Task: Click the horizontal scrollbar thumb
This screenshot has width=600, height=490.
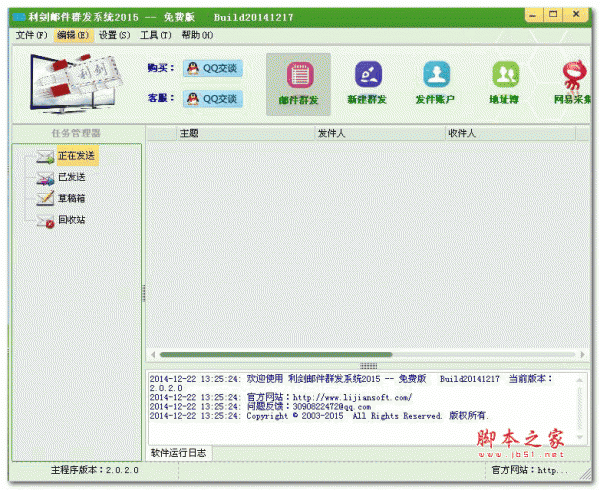Action: (x=276, y=355)
